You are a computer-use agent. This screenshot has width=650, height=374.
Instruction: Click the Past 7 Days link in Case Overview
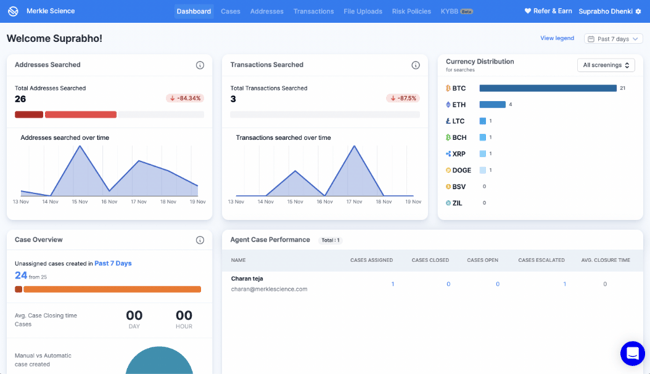pyautogui.click(x=113, y=263)
